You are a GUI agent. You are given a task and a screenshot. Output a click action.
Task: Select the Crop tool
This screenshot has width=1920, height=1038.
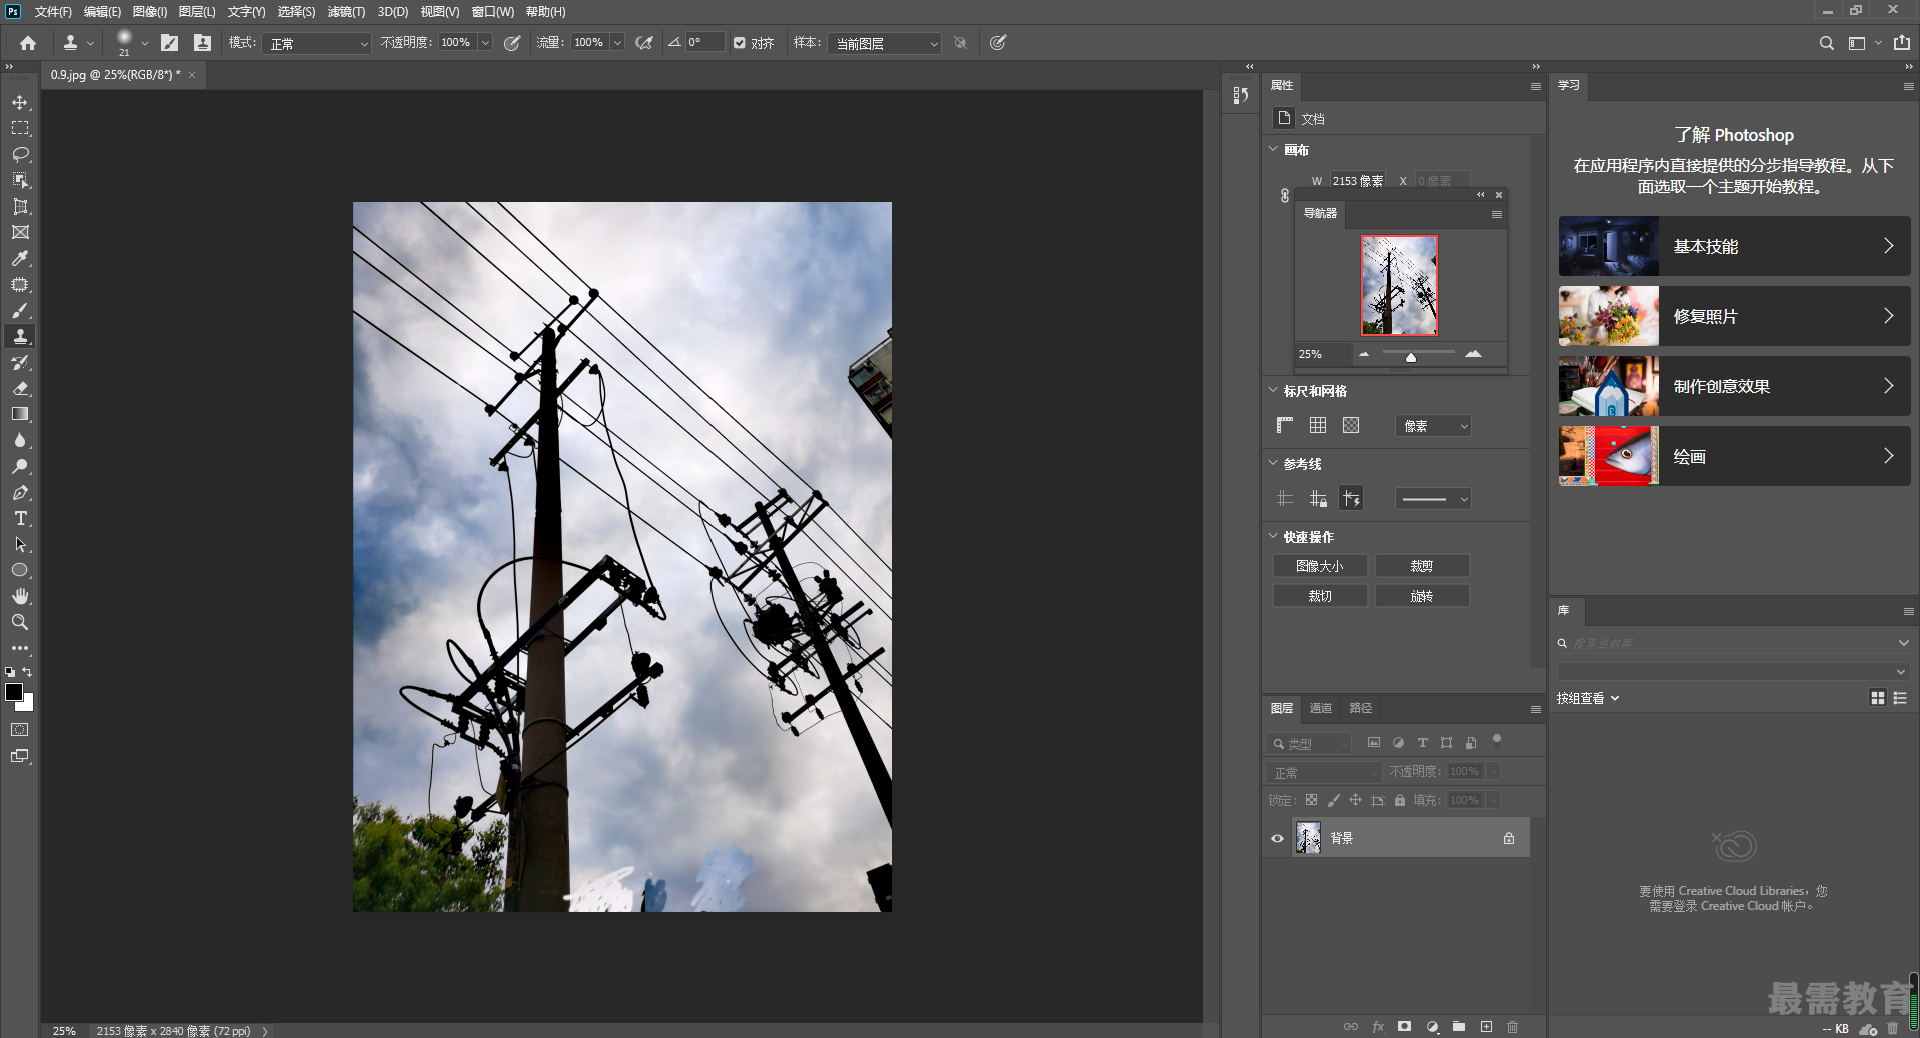click(x=20, y=206)
